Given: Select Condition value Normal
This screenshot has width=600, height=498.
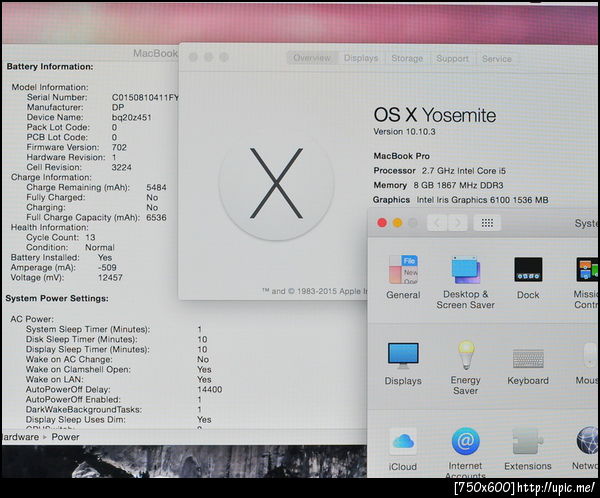Looking at the screenshot, I should point(100,248).
